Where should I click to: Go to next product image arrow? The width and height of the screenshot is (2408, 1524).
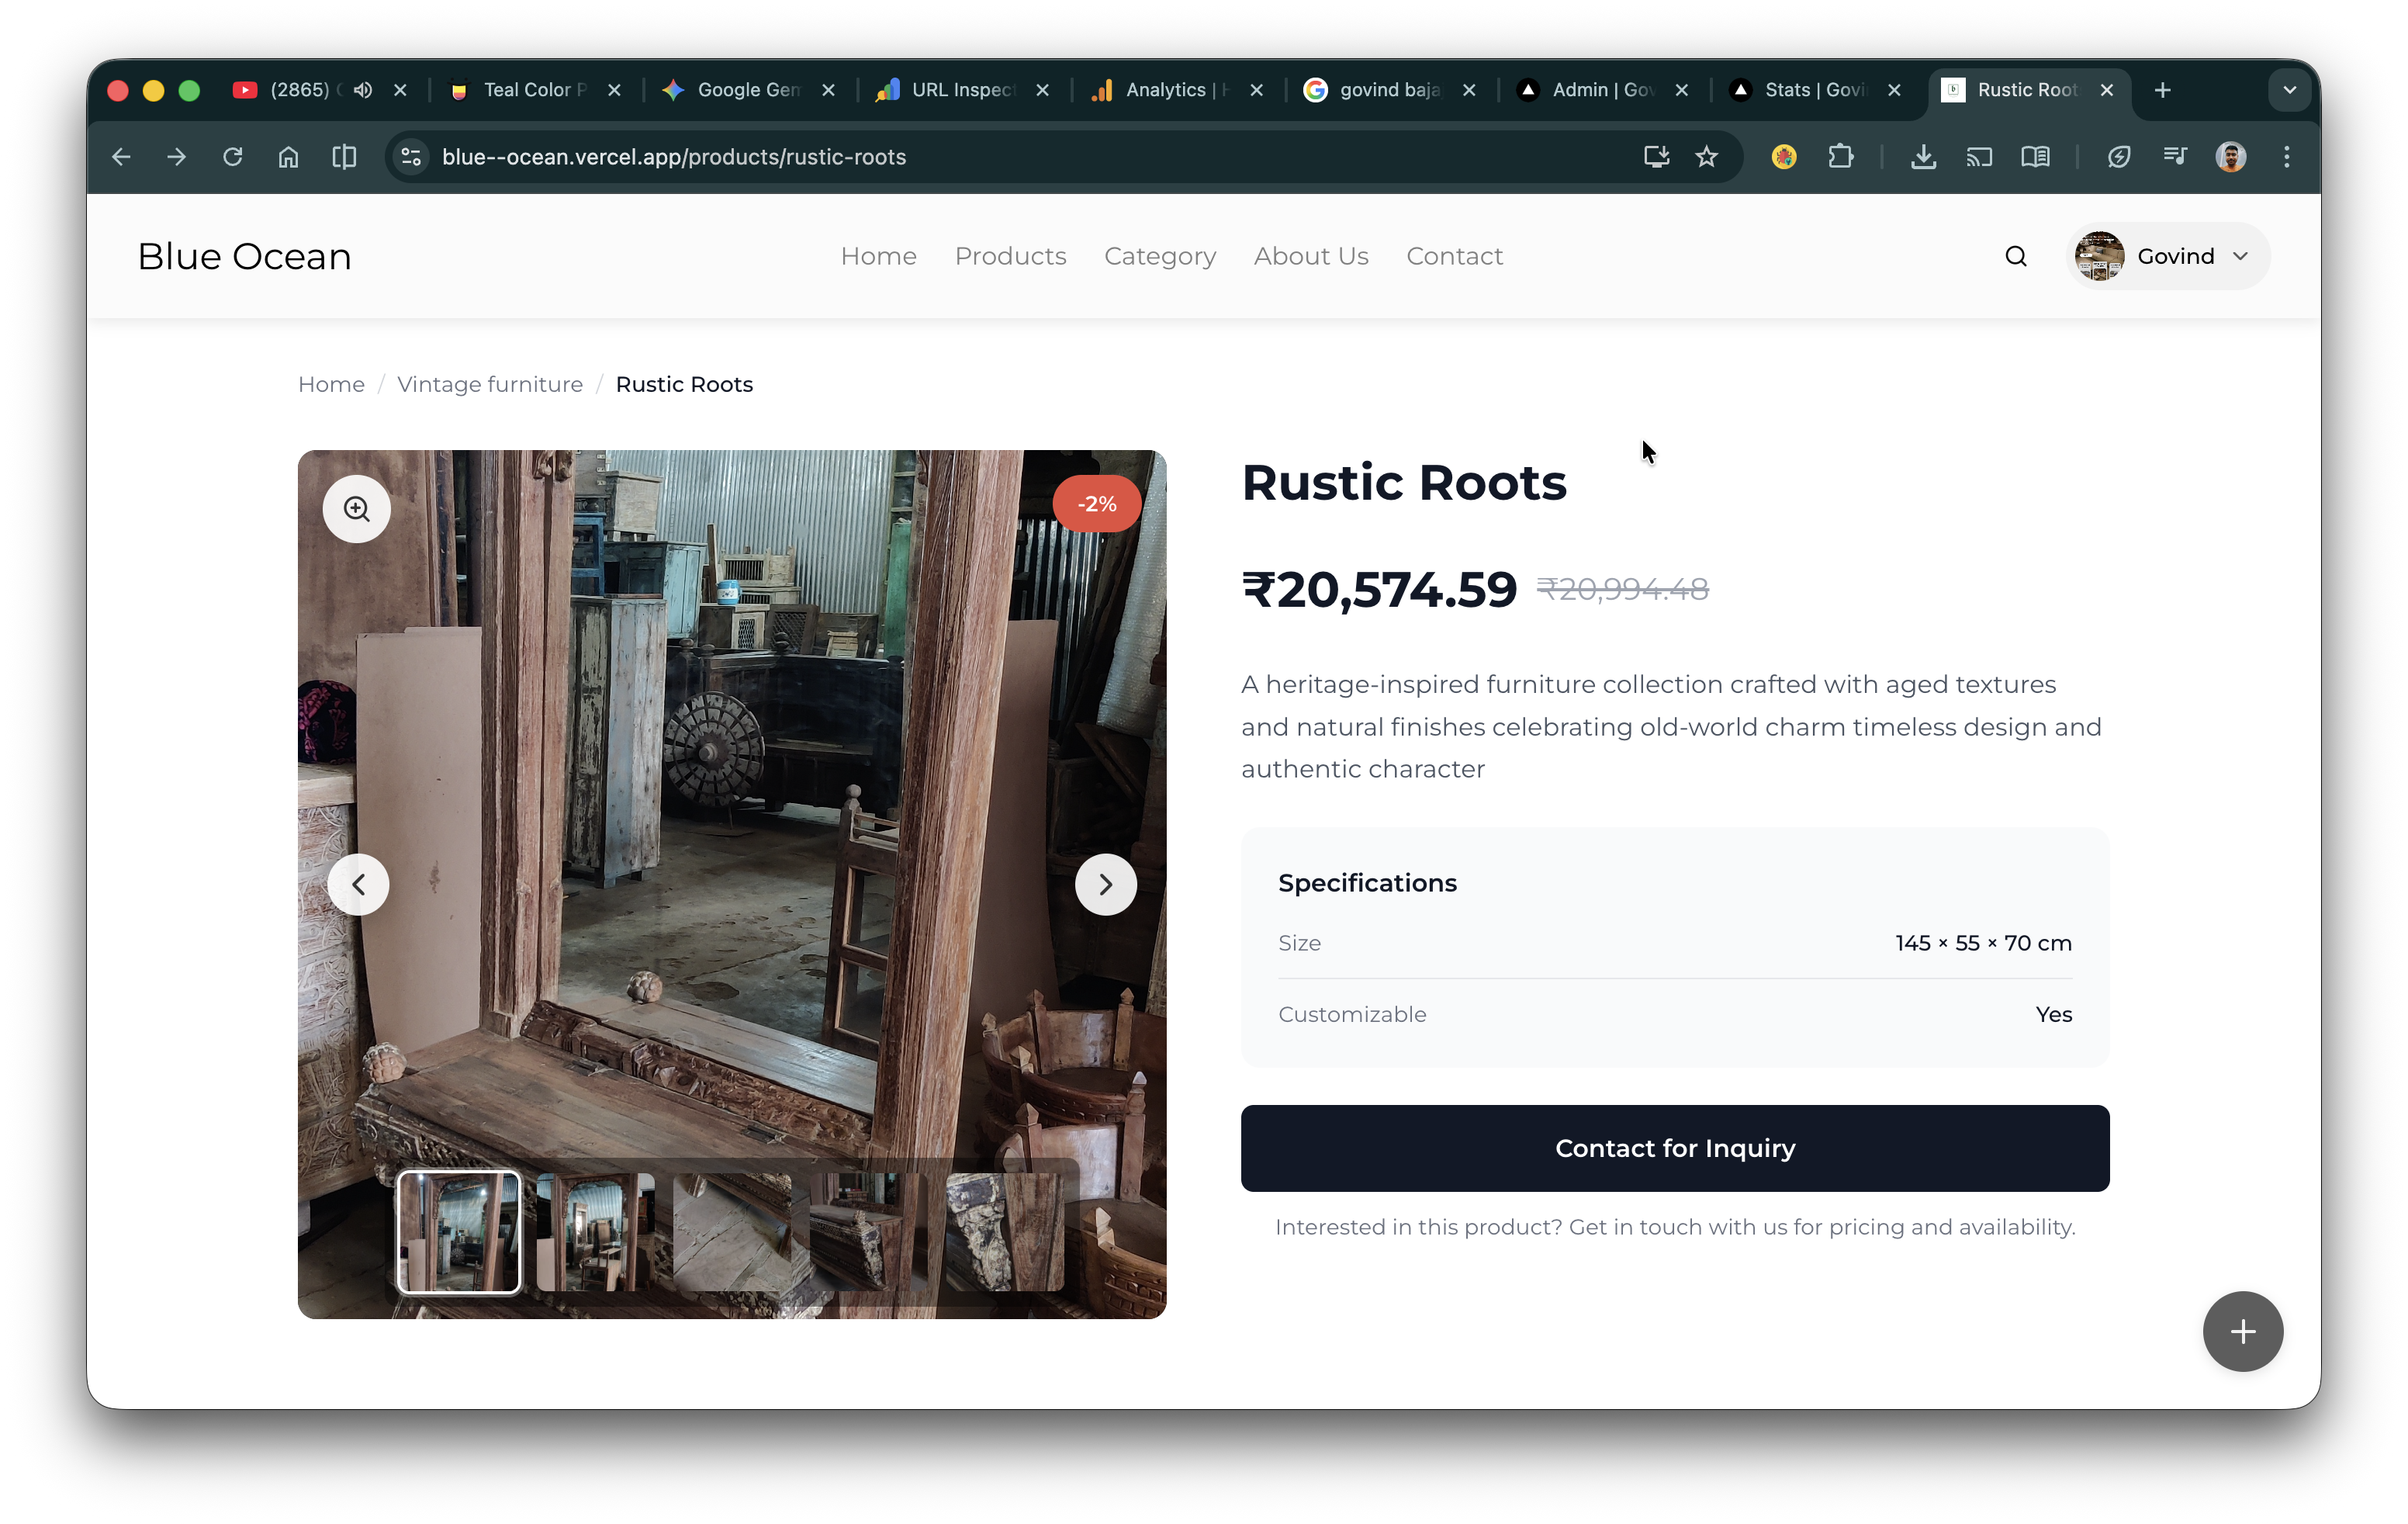click(1105, 884)
